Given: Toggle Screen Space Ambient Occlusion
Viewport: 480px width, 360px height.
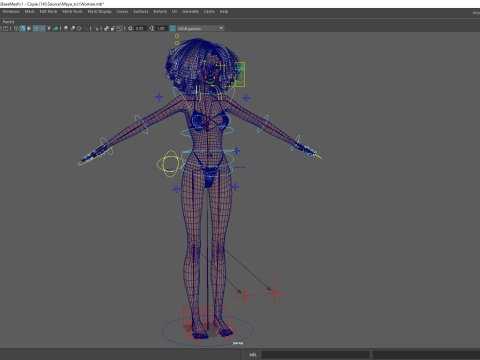Looking at the screenshot, I should pos(66,28).
